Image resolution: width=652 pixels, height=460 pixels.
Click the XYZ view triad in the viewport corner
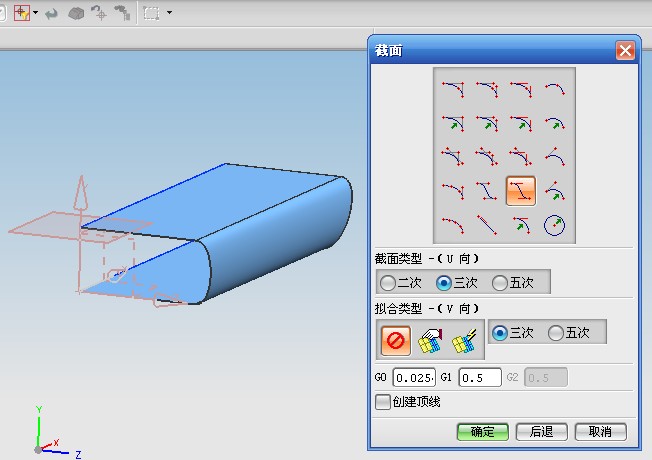pos(56,433)
